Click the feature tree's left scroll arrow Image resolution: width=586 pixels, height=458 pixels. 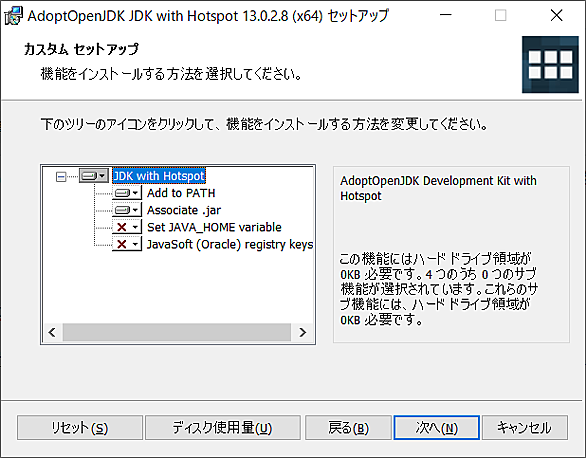(x=52, y=332)
